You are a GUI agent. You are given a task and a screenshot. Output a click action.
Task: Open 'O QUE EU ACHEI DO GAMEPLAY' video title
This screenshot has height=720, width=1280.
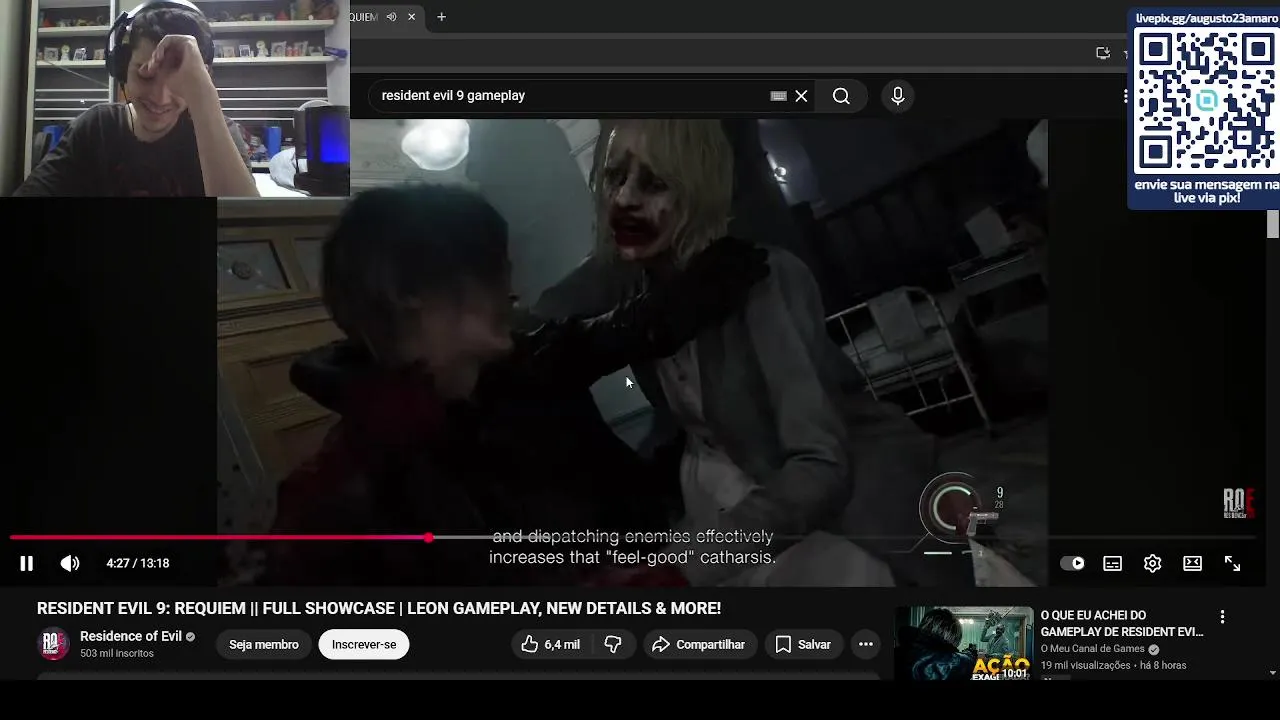coord(1122,624)
